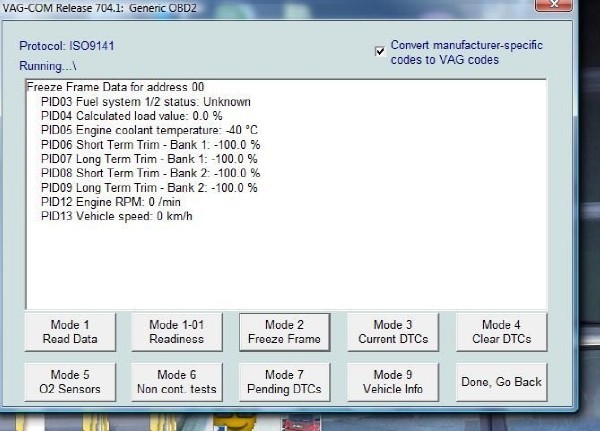This screenshot has width=600, height=431.
Task: Select PID06 Short Term Trim Bank 1 line
Action: coord(150,145)
